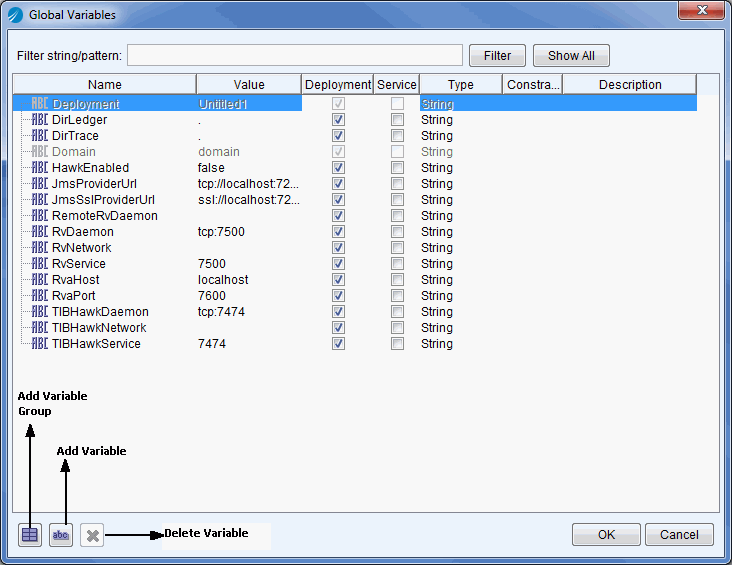This screenshot has width=732, height=565.
Task: Click the ABC icon beside RvService
Action: tap(40, 263)
